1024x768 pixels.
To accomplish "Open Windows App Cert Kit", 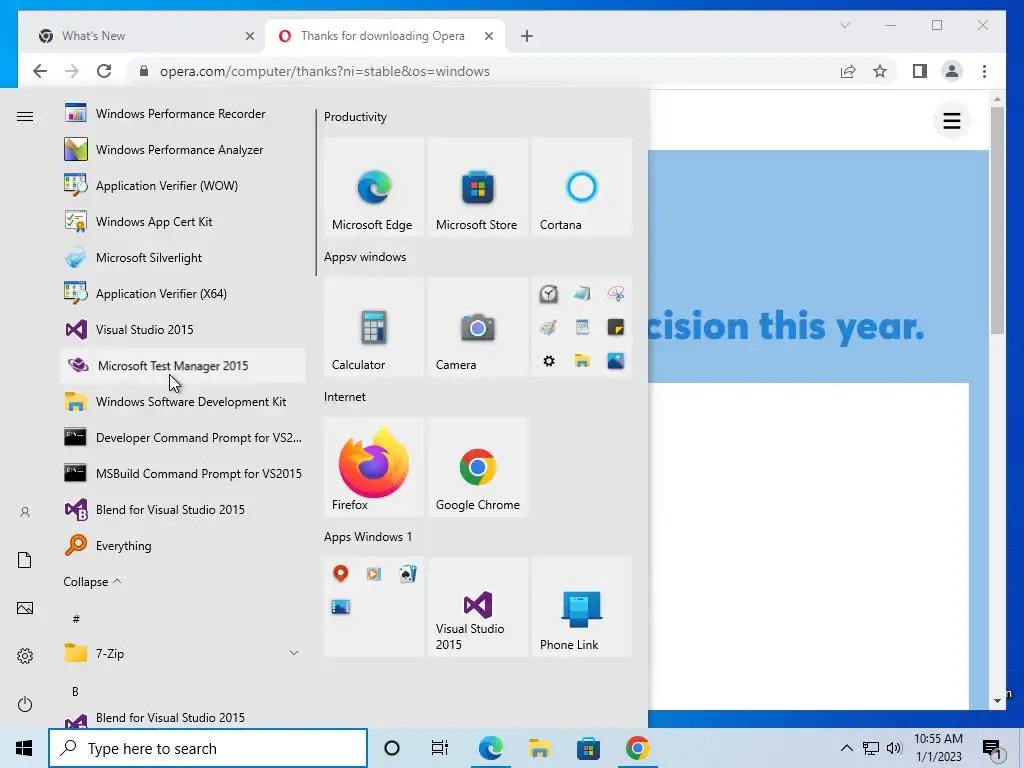I will pos(183,221).
